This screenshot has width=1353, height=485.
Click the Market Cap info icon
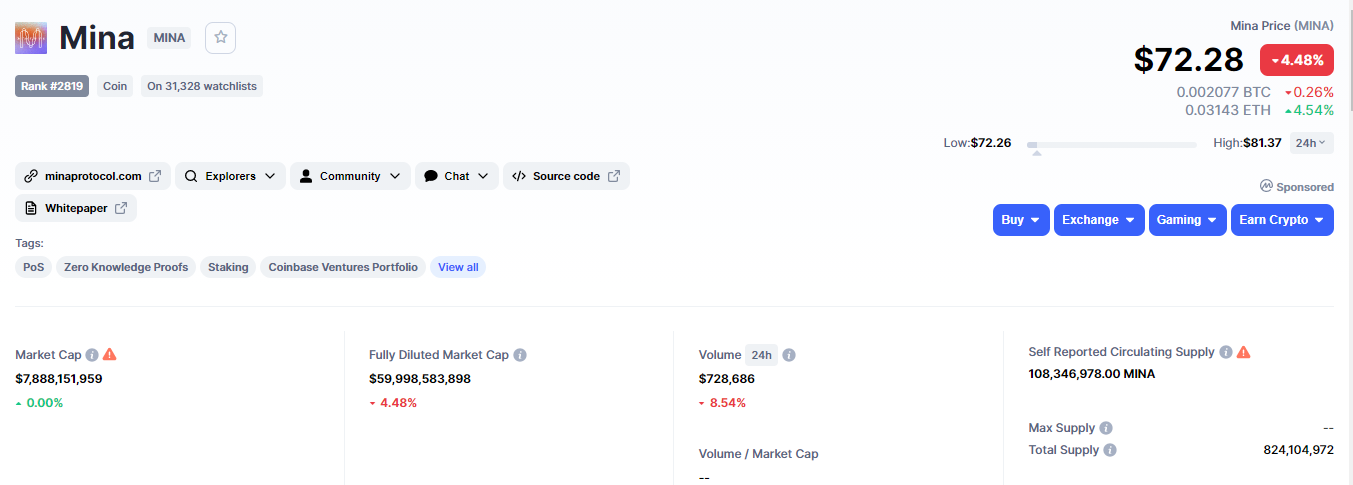(x=92, y=355)
